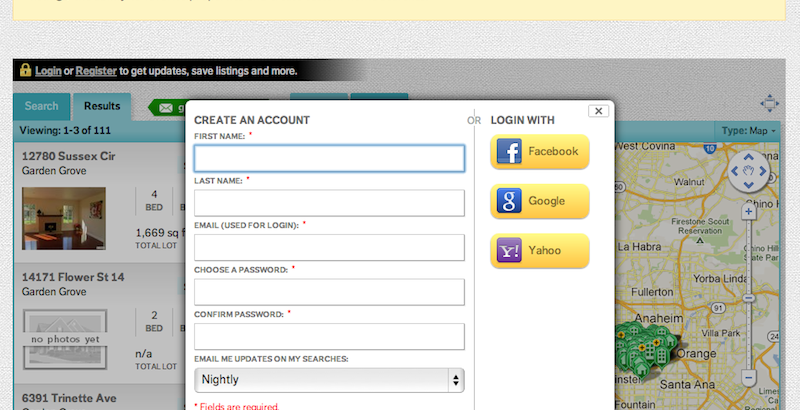Screen dimensions: 800x410
Task: Pan the map down with the arrow
Action: pos(748,185)
